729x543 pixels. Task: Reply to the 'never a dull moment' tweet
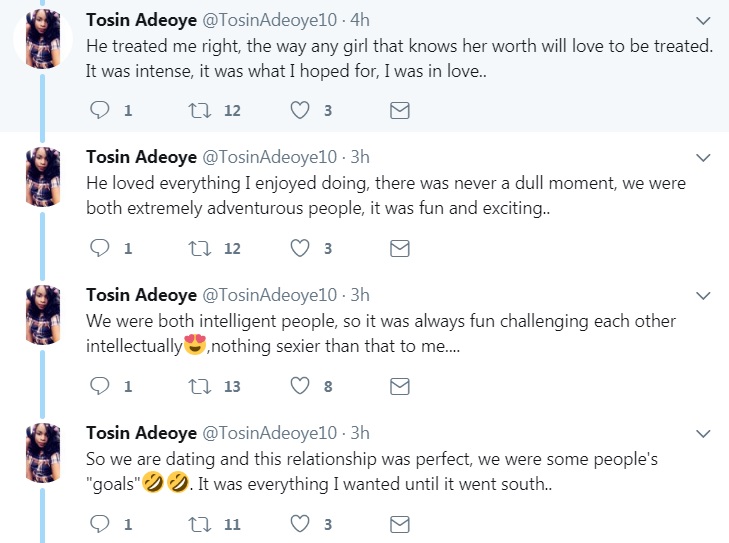point(99,248)
